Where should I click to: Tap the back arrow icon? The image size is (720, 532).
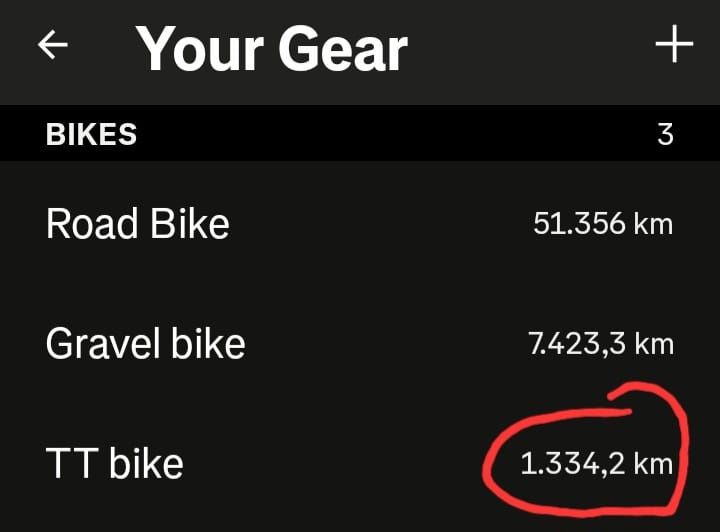[52, 47]
